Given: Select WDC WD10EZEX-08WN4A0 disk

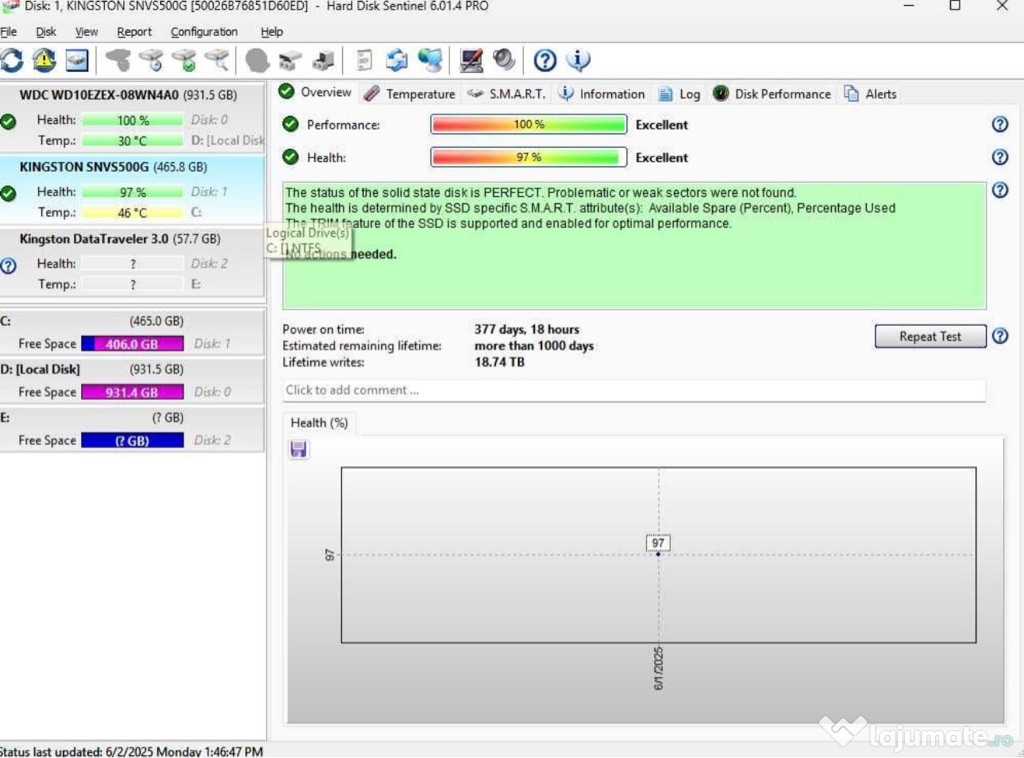Looking at the screenshot, I should [x=133, y=117].
